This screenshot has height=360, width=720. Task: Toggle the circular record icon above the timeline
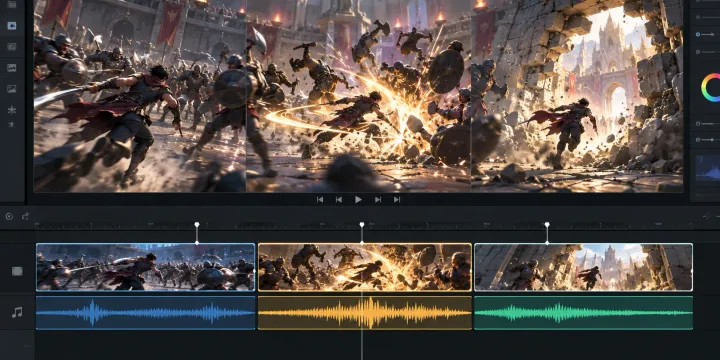tap(9, 216)
